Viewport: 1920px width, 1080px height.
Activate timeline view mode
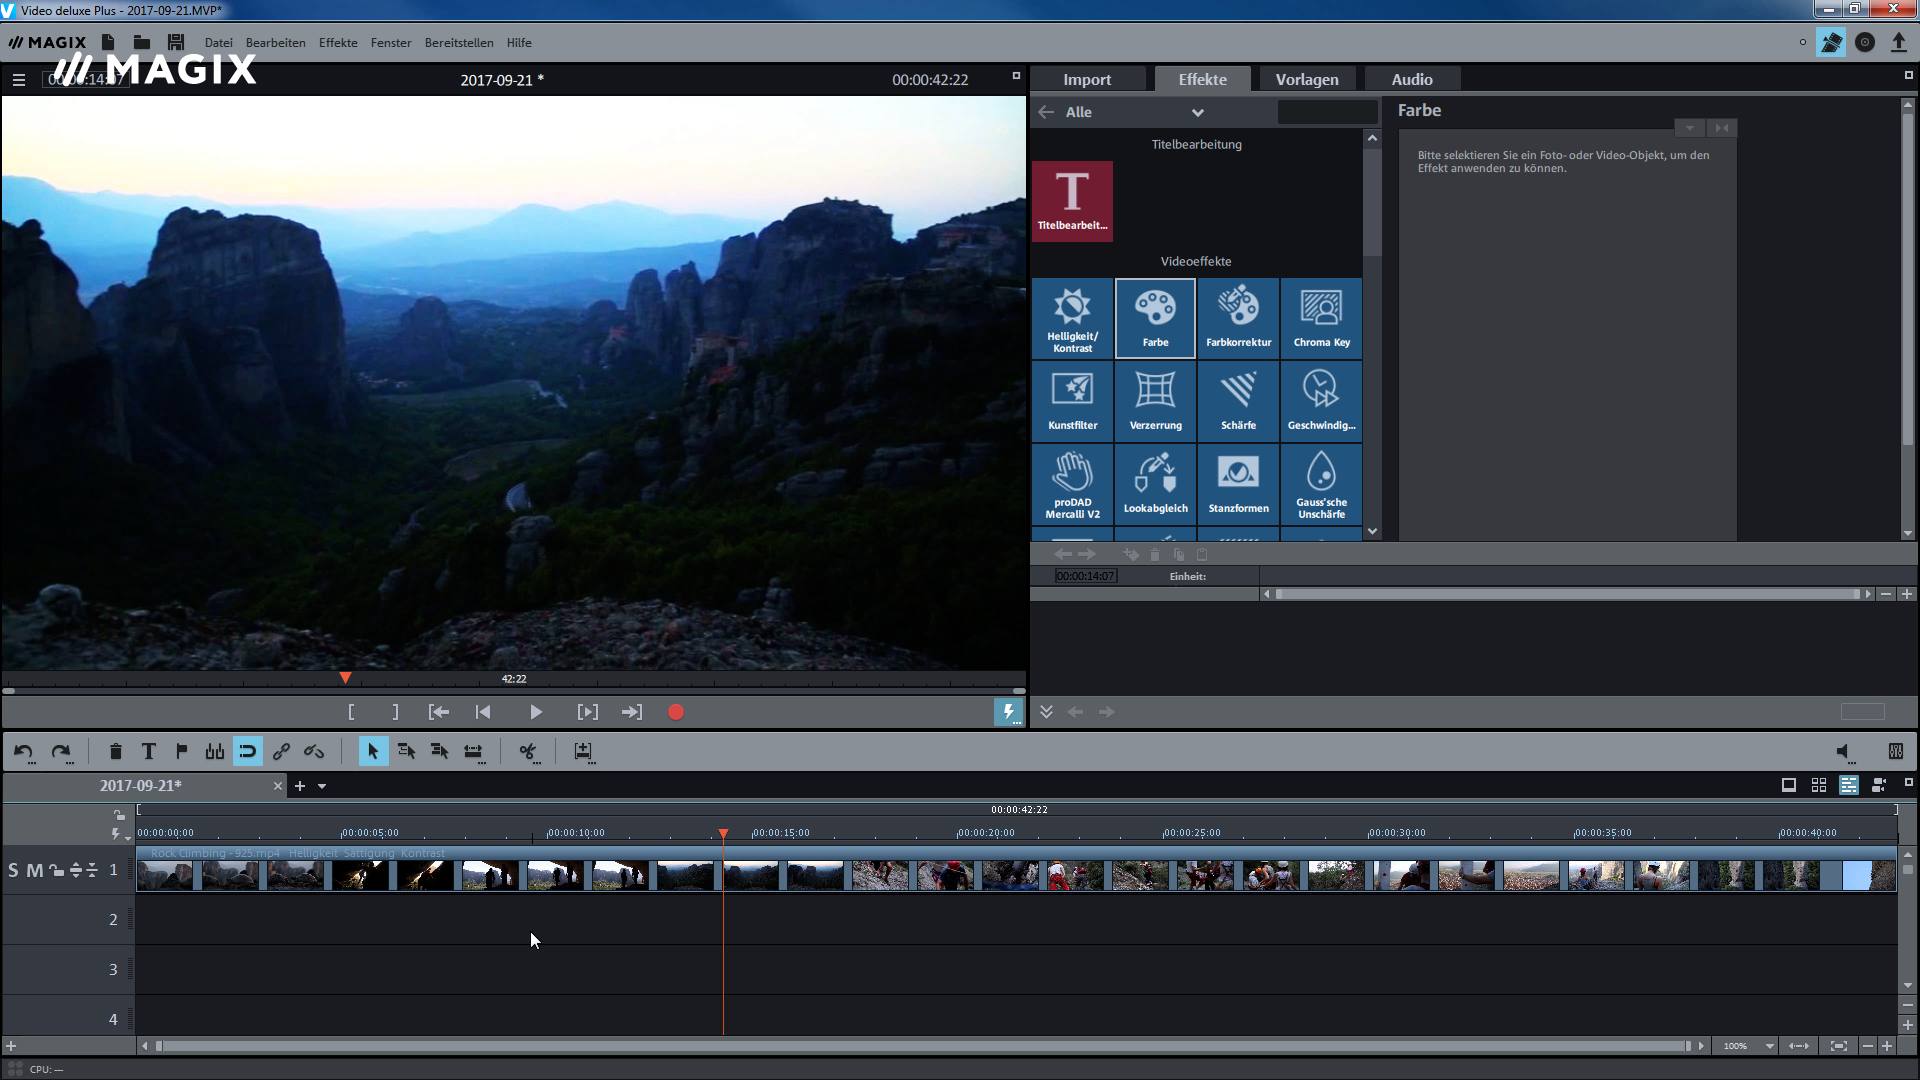(1849, 786)
